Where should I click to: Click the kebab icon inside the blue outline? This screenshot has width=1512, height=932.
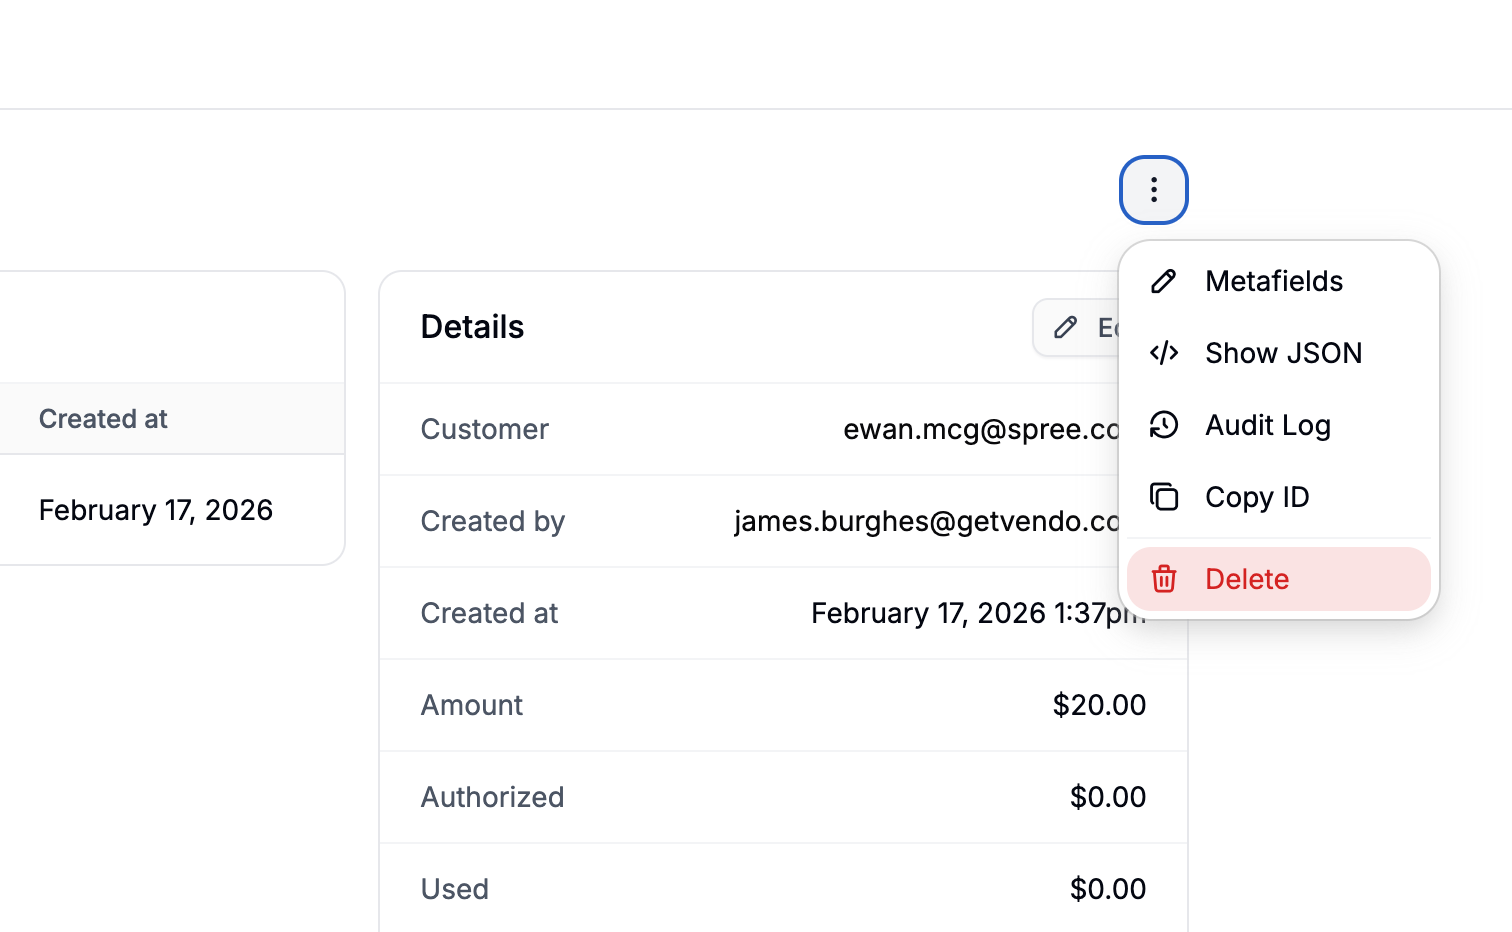[x=1153, y=189]
